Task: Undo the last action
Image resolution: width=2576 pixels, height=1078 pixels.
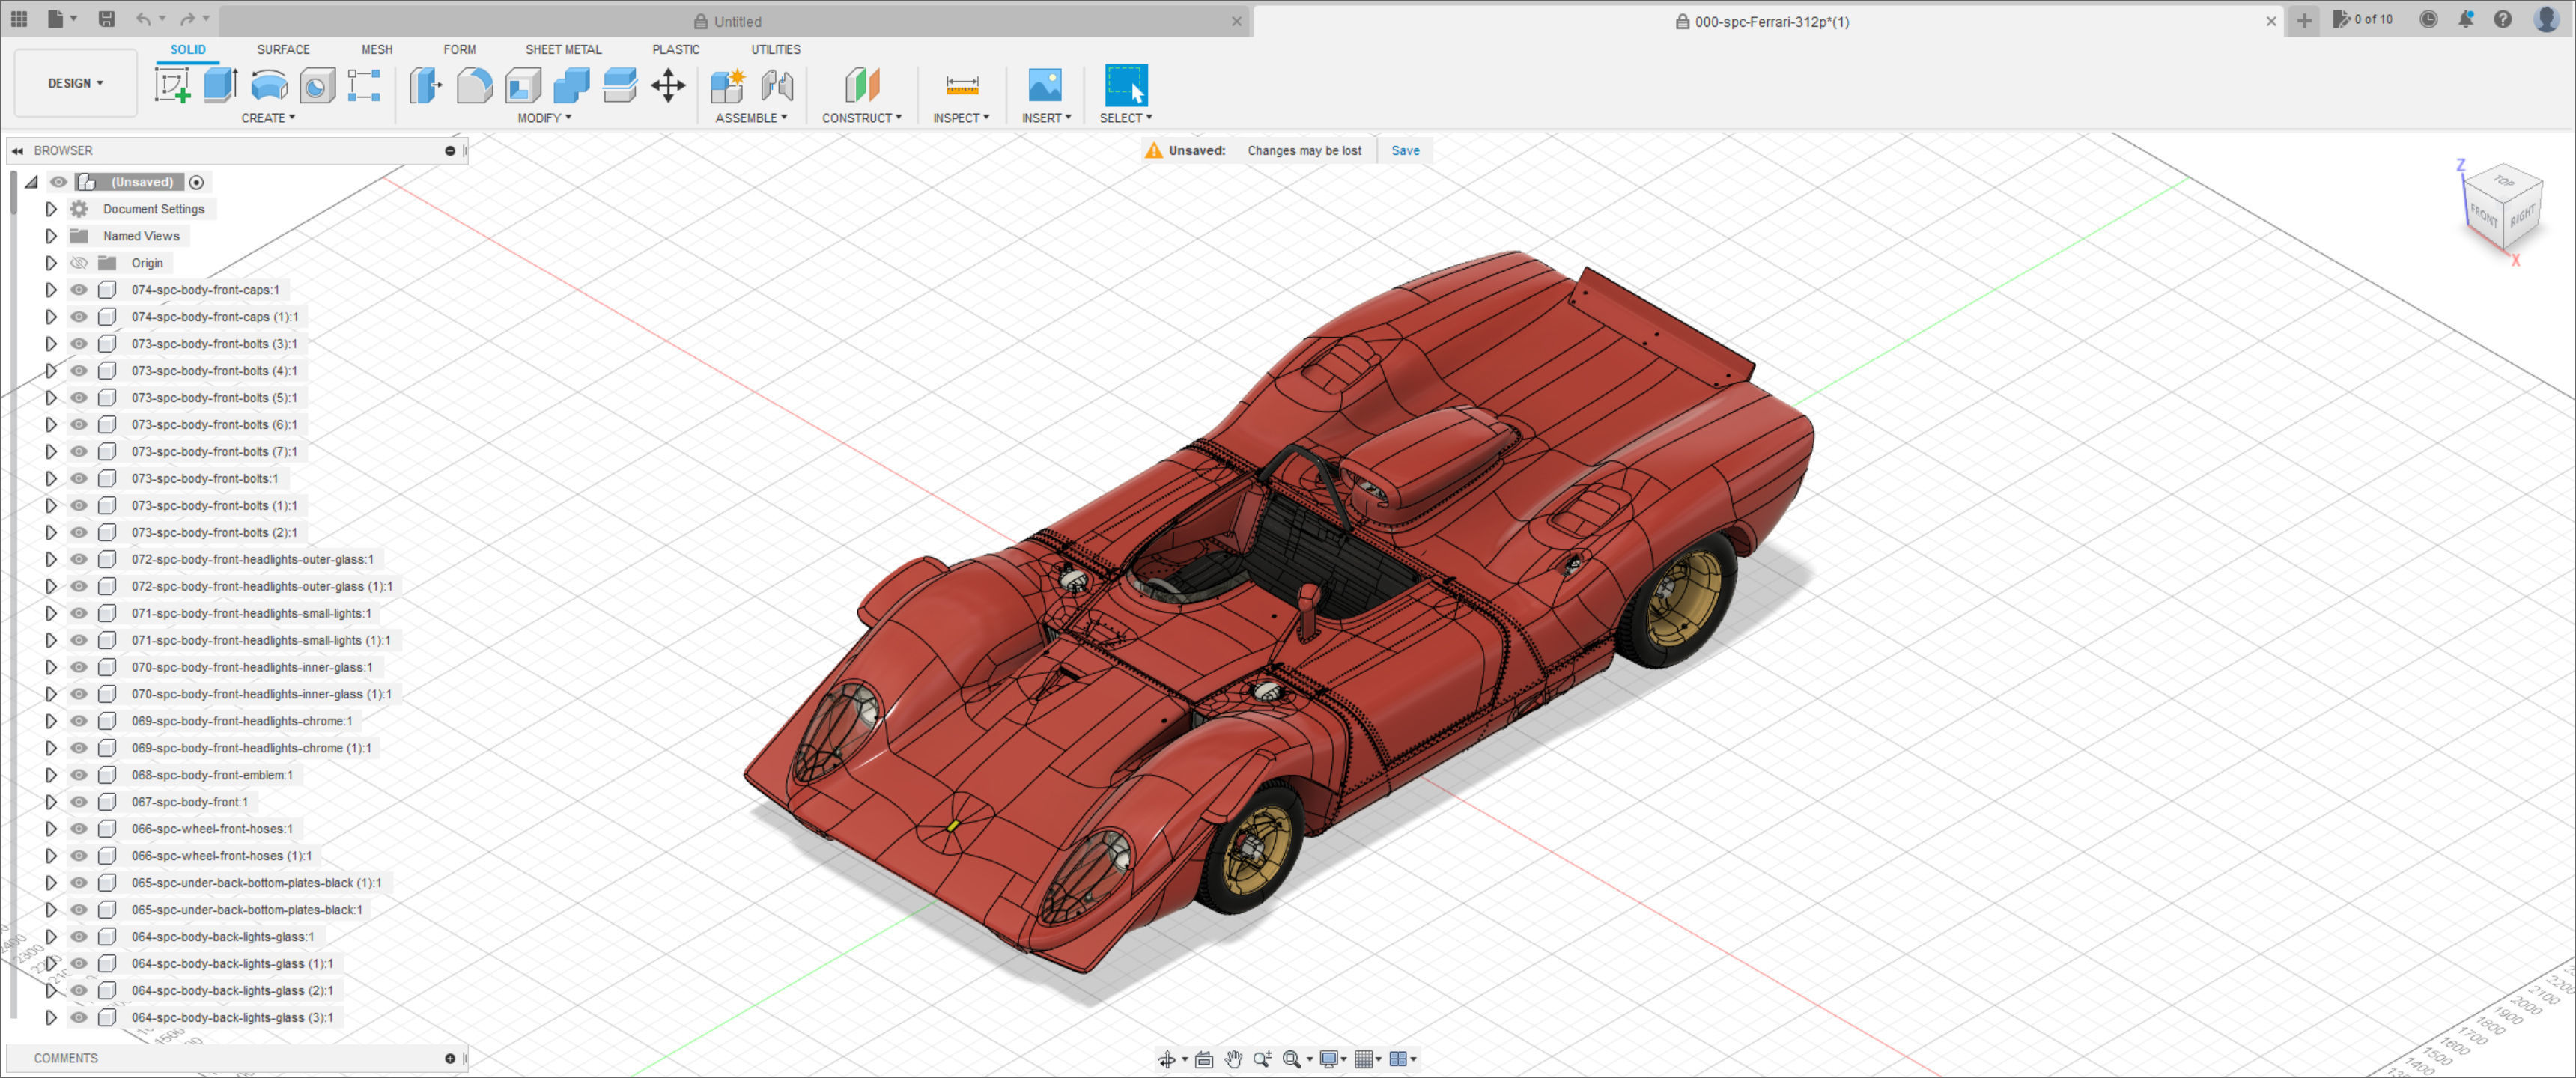Action: point(144,19)
